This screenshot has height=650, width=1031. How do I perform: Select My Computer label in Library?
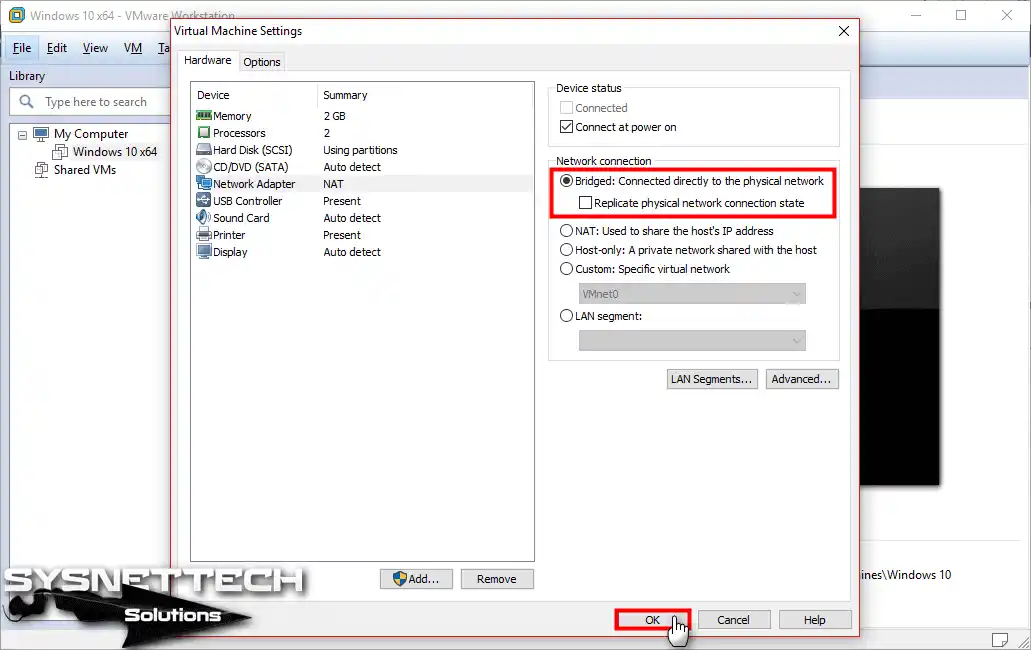(x=91, y=134)
